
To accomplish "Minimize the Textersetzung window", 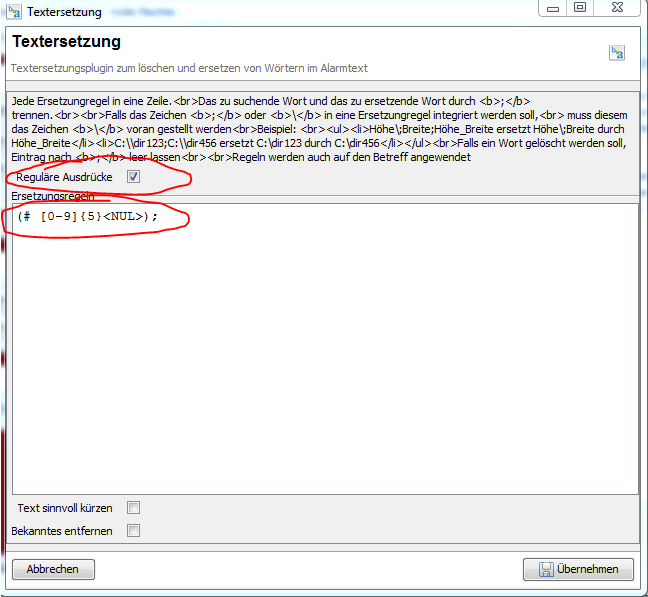I will [550, 8].
